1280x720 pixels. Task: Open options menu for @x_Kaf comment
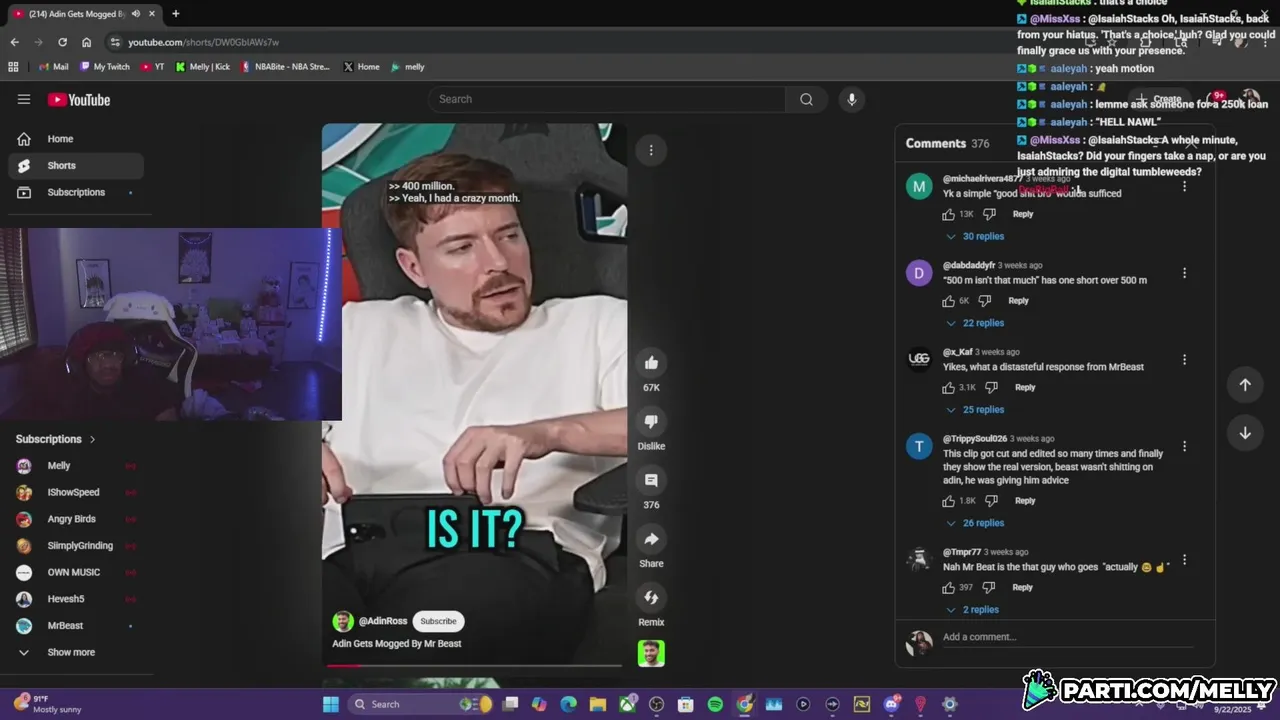pyautogui.click(x=1184, y=360)
